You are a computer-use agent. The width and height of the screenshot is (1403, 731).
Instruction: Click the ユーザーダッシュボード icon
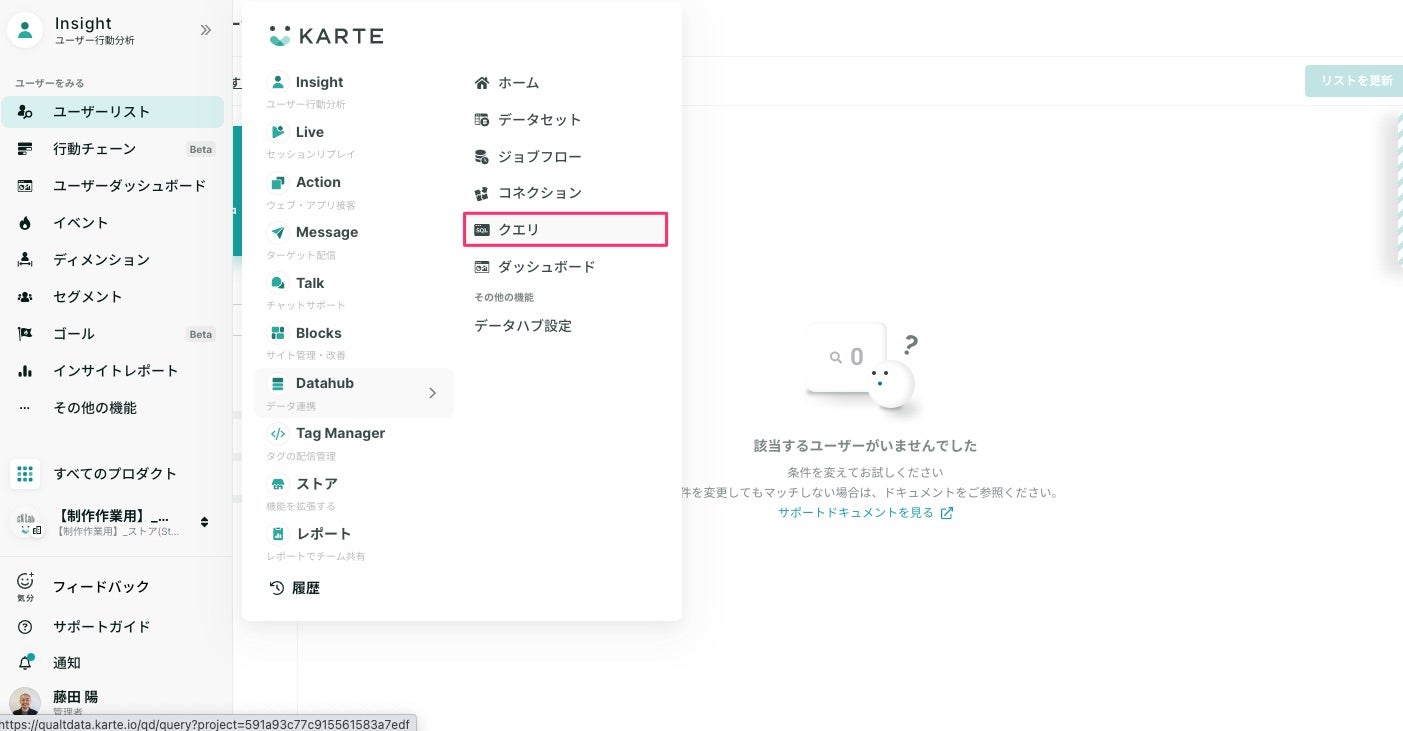coord(26,186)
